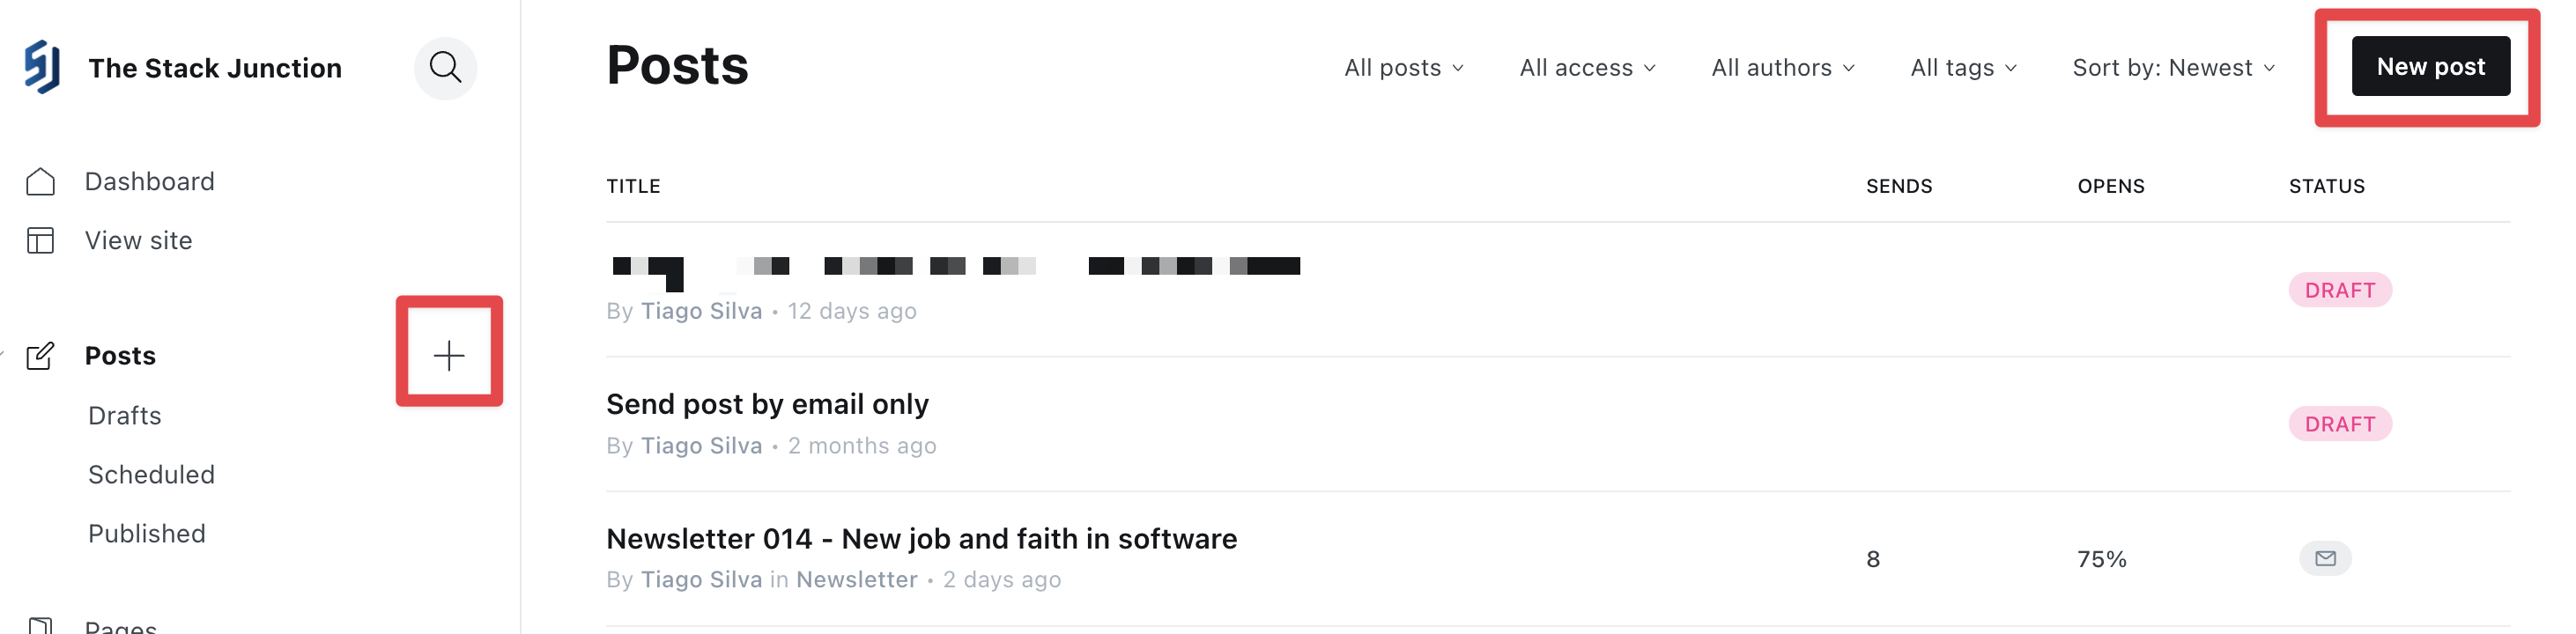Open "Send post by email only" post

pyautogui.click(x=767, y=404)
